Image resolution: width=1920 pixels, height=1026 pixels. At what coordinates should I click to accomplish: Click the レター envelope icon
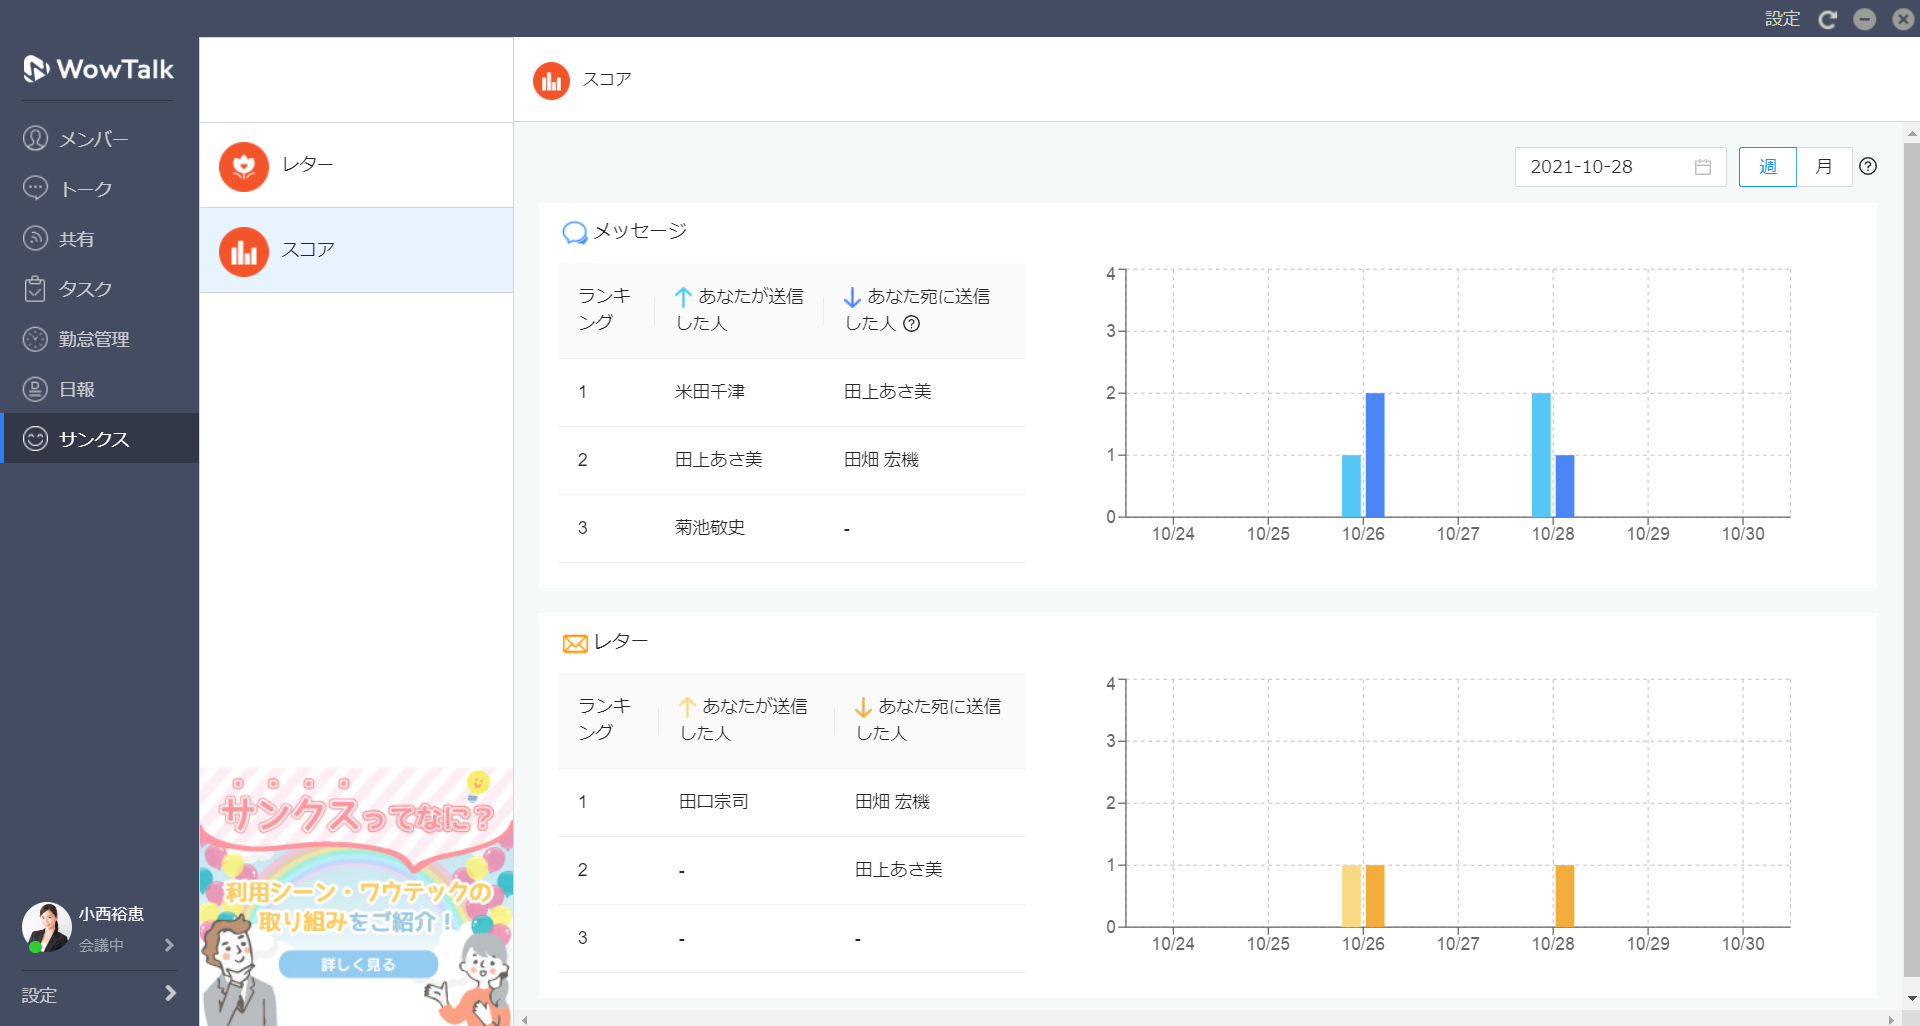coord(575,643)
